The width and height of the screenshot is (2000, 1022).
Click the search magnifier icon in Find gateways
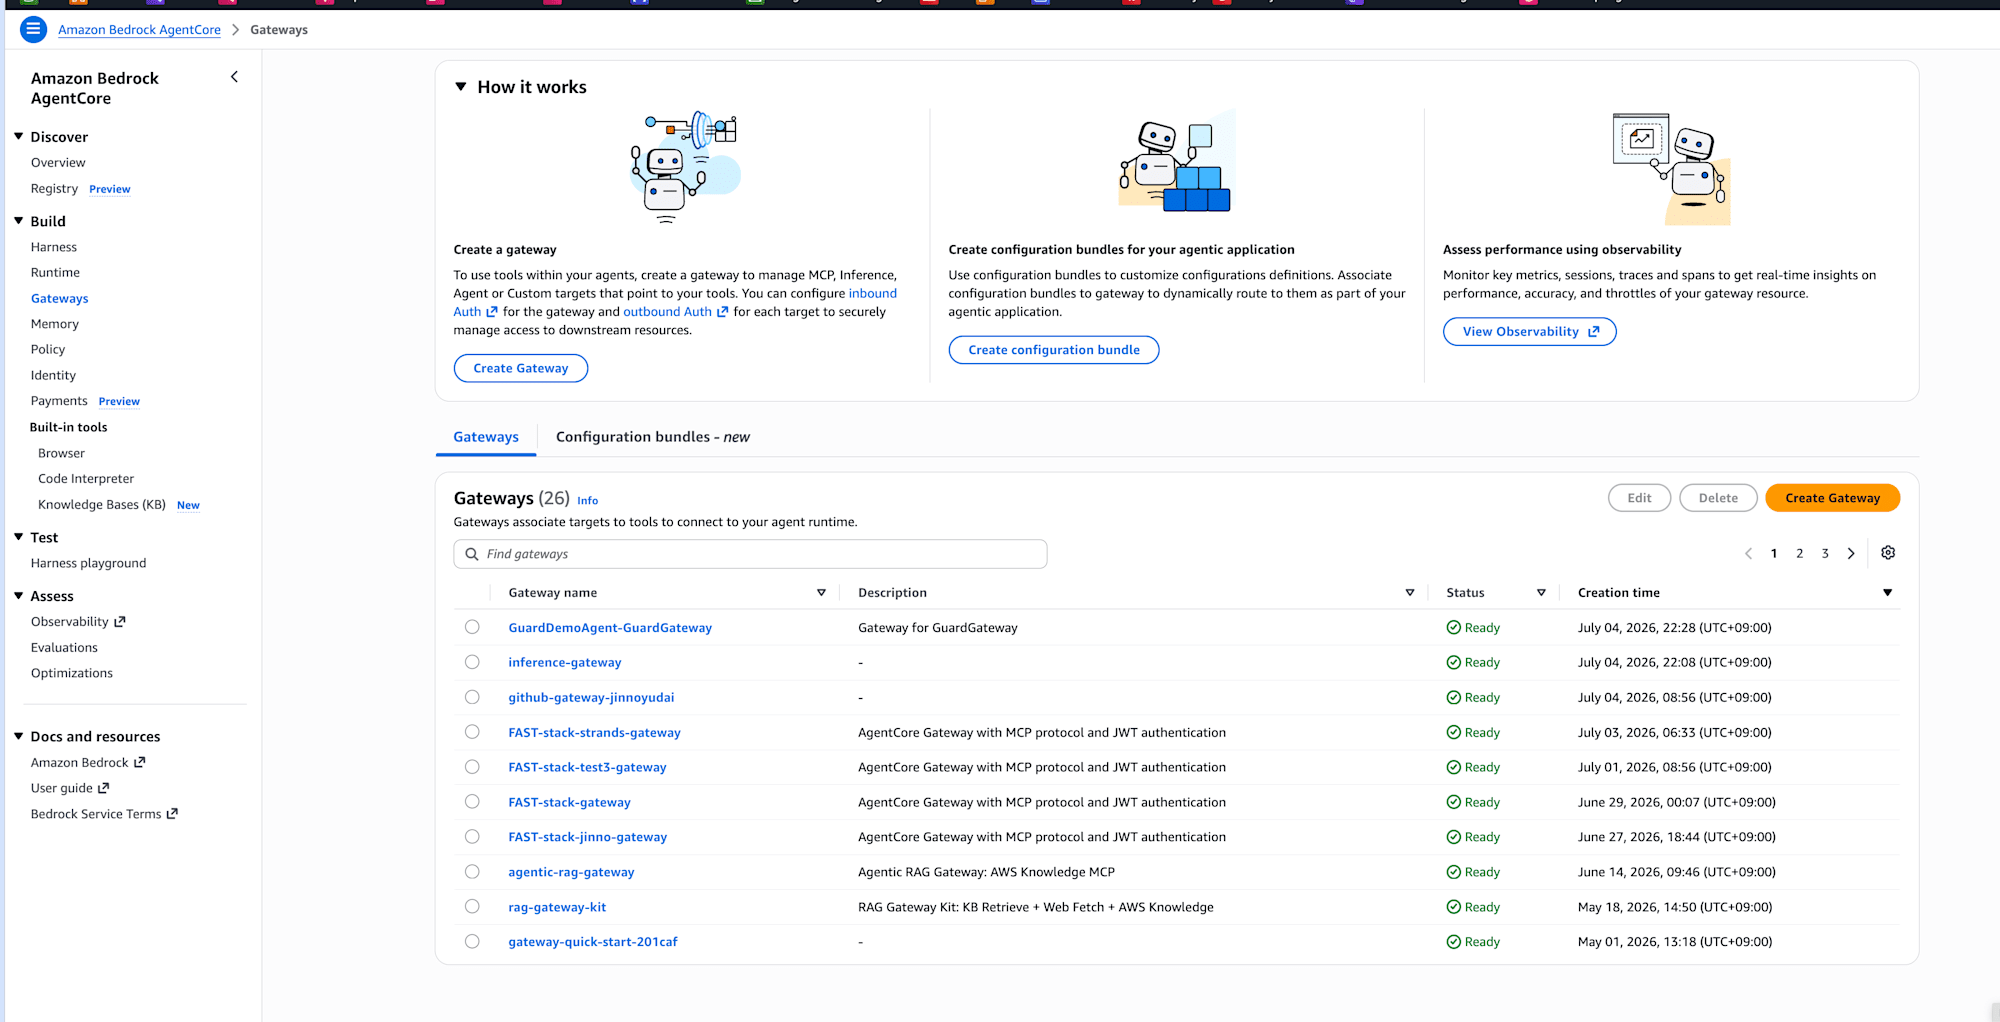(472, 554)
